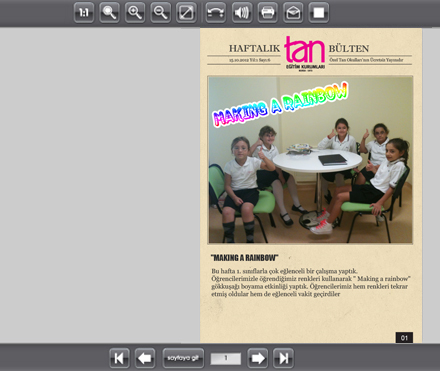
Task: Click the pink tan logo
Action: tap(305, 53)
